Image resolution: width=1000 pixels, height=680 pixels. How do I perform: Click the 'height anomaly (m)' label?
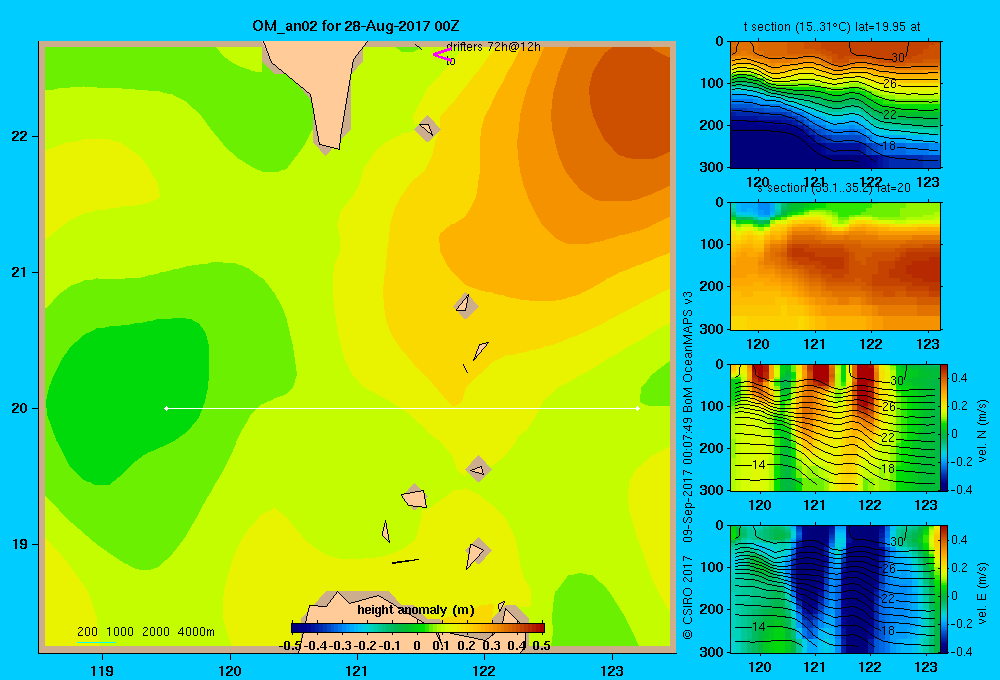click(416, 610)
